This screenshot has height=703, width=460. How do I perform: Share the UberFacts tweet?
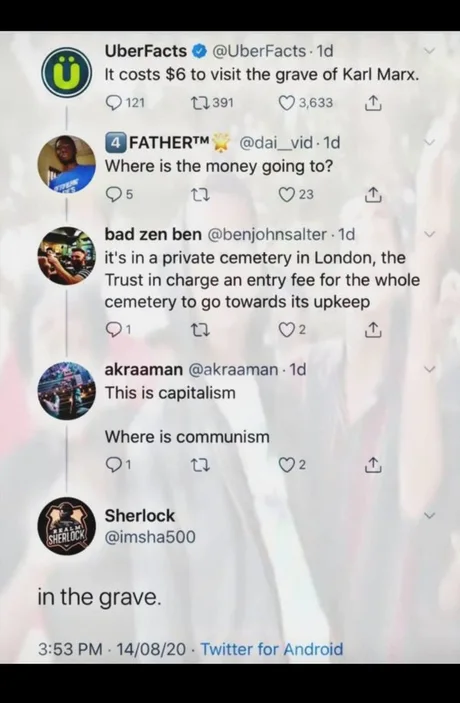click(373, 104)
